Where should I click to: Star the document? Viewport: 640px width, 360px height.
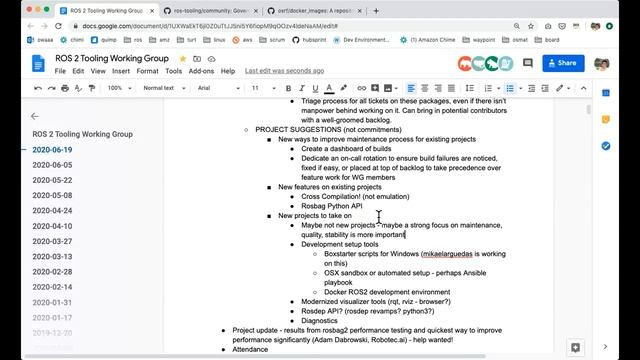click(x=183, y=59)
